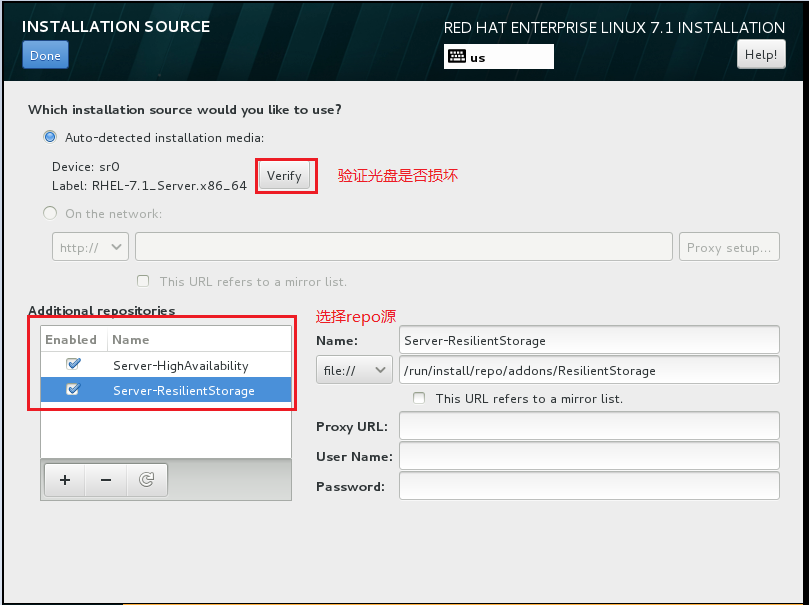809x605 pixels.
Task: Select the Server-HighAvailability repository row
Action: [166, 365]
